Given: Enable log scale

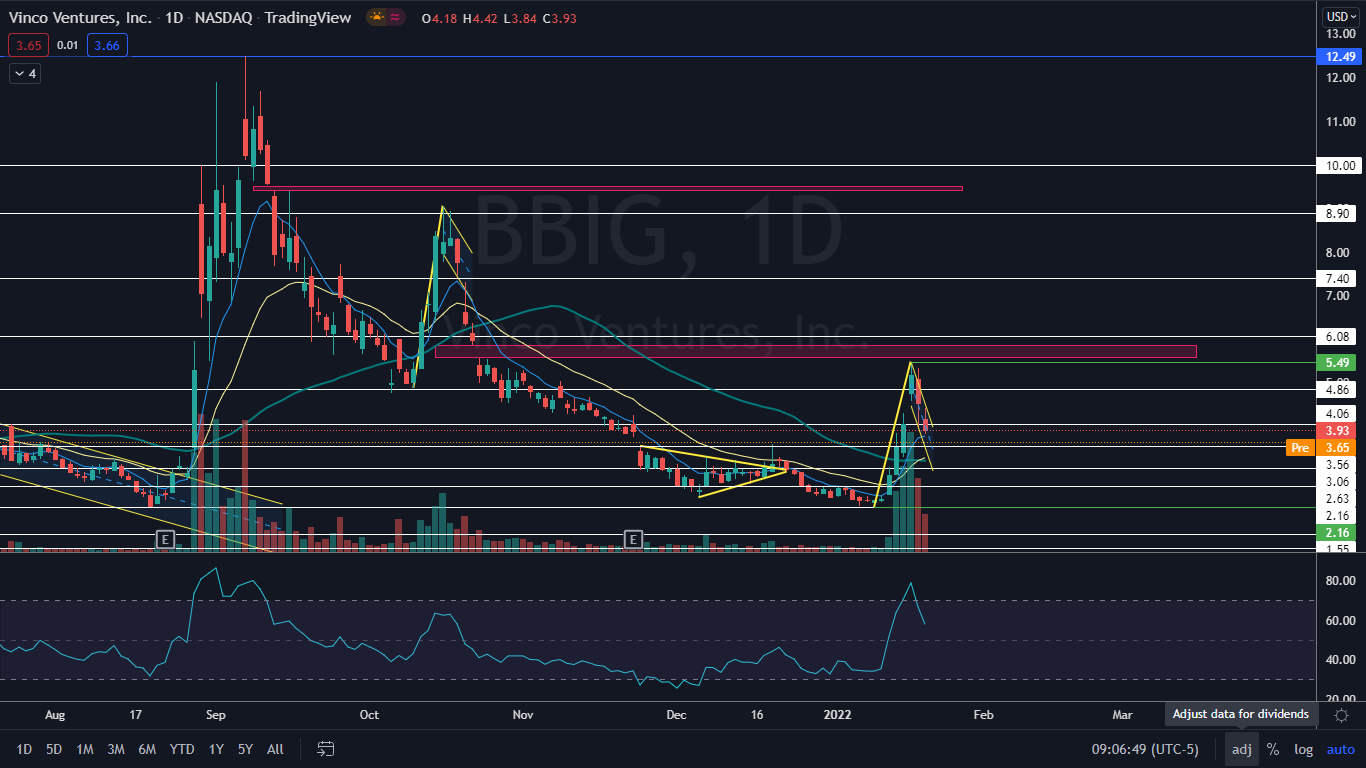Looking at the screenshot, I should pos(1303,749).
